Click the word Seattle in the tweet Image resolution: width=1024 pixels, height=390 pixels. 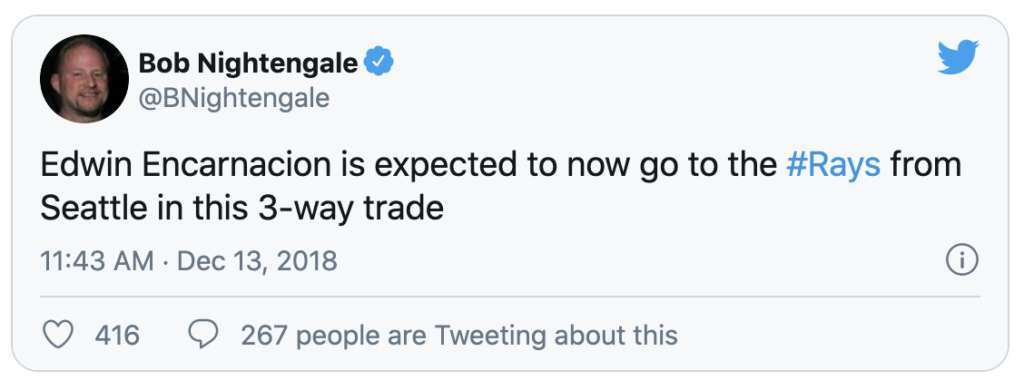(x=86, y=209)
